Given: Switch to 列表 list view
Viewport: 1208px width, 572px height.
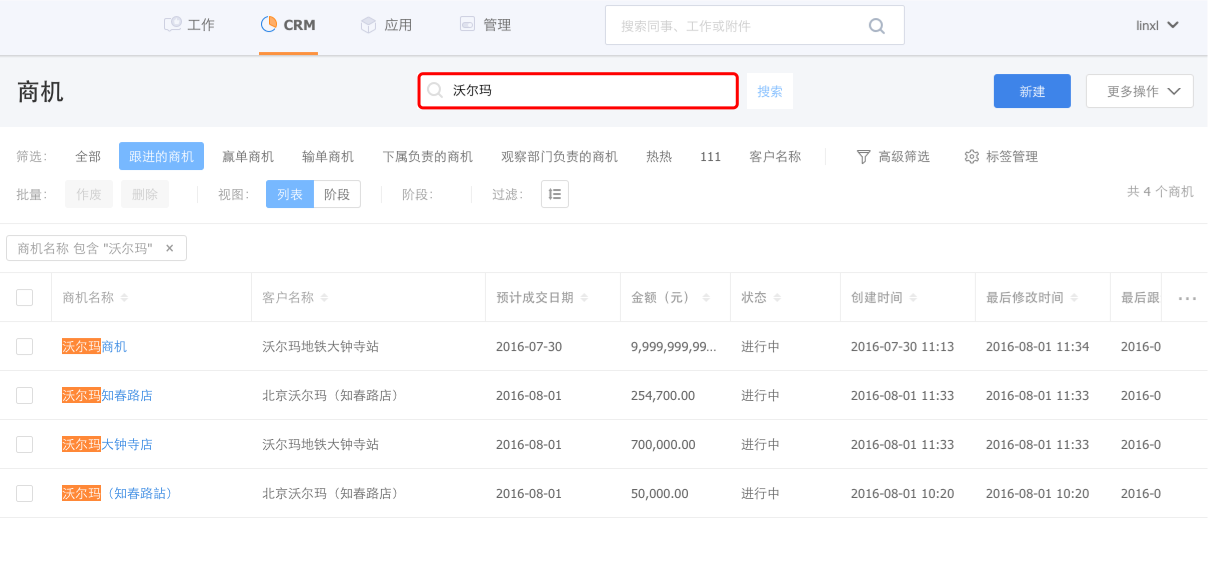Looking at the screenshot, I should [290, 194].
